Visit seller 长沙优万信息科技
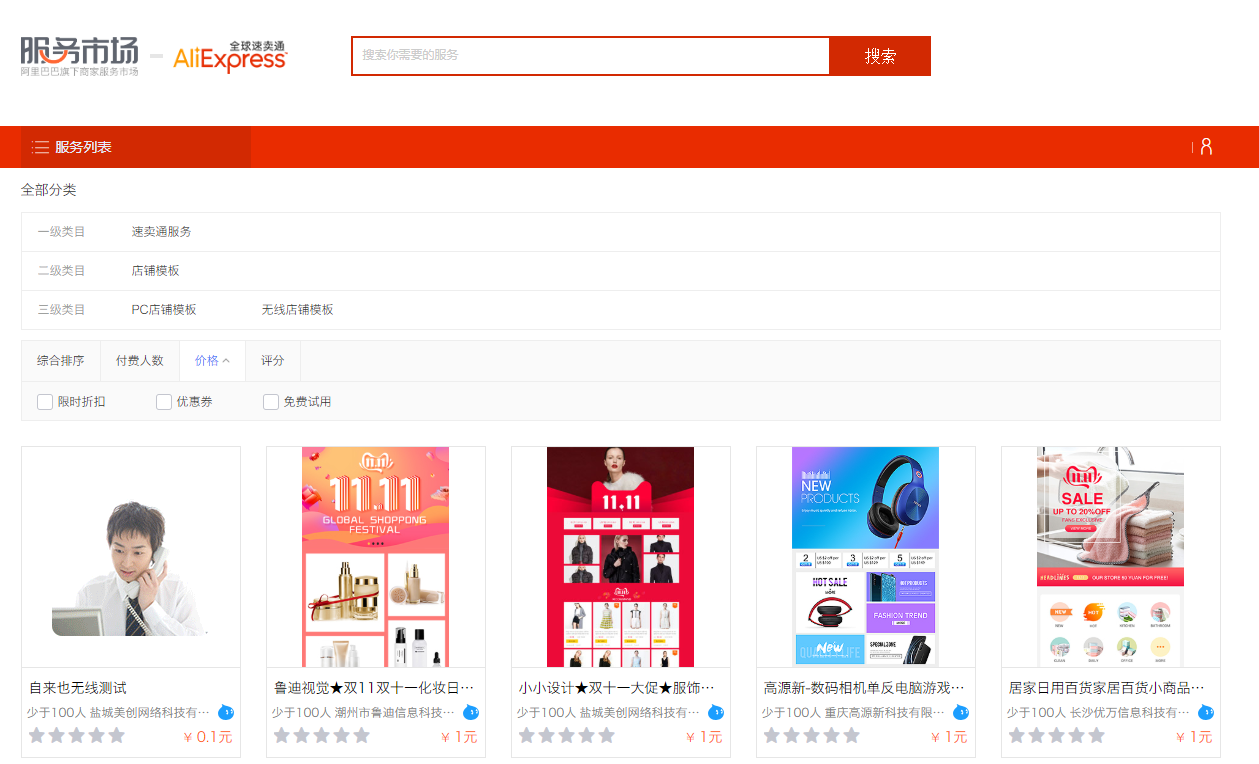 point(1131,713)
